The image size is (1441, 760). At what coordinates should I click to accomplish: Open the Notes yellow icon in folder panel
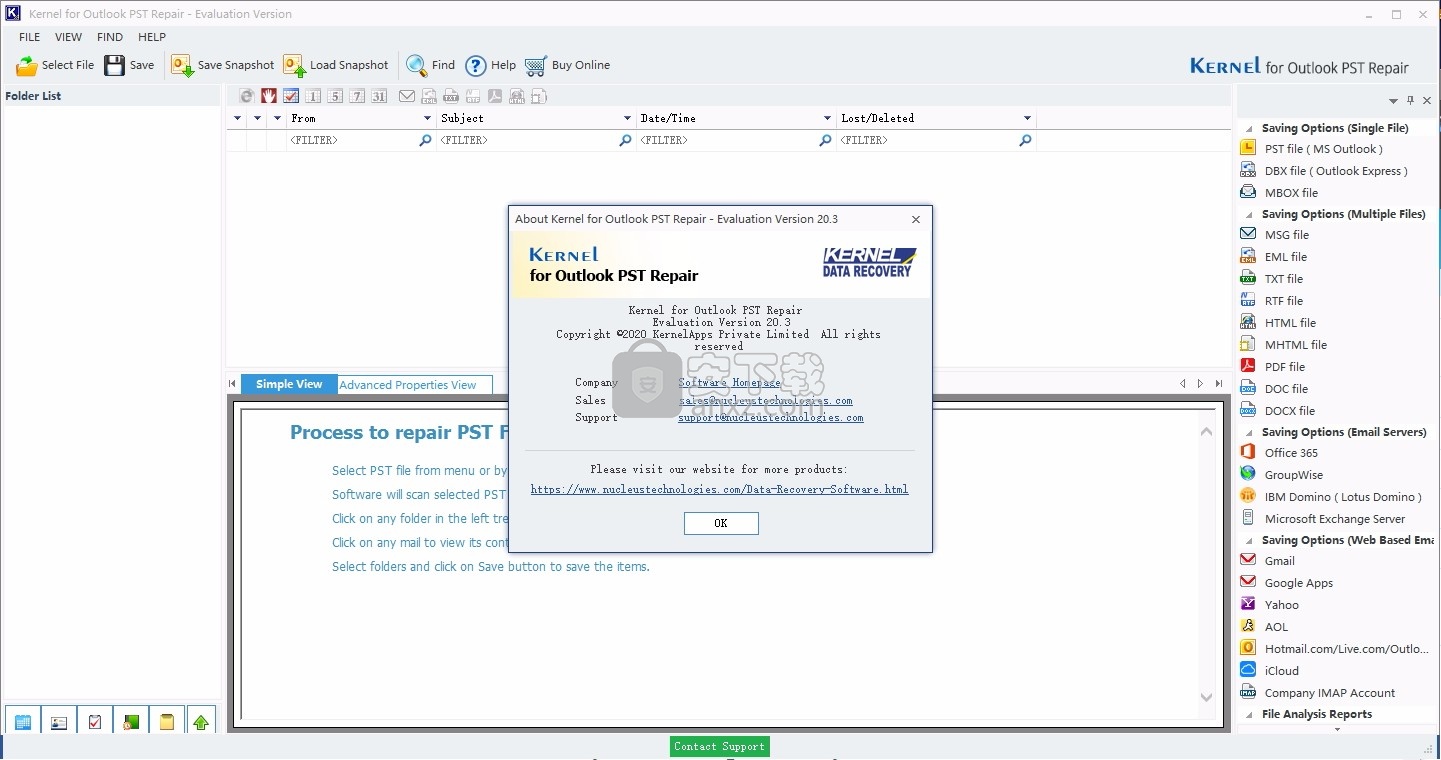(x=167, y=722)
